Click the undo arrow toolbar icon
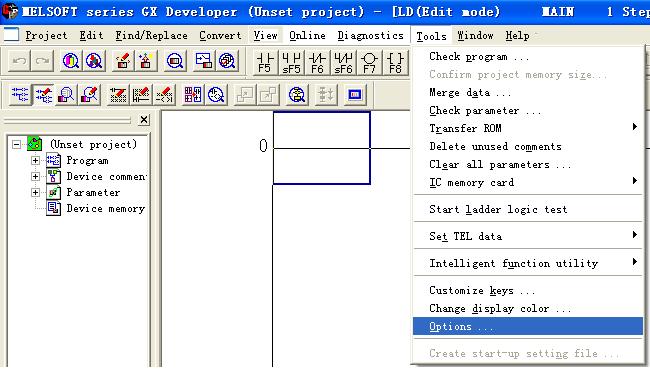The height and width of the screenshot is (369, 650). (19, 61)
